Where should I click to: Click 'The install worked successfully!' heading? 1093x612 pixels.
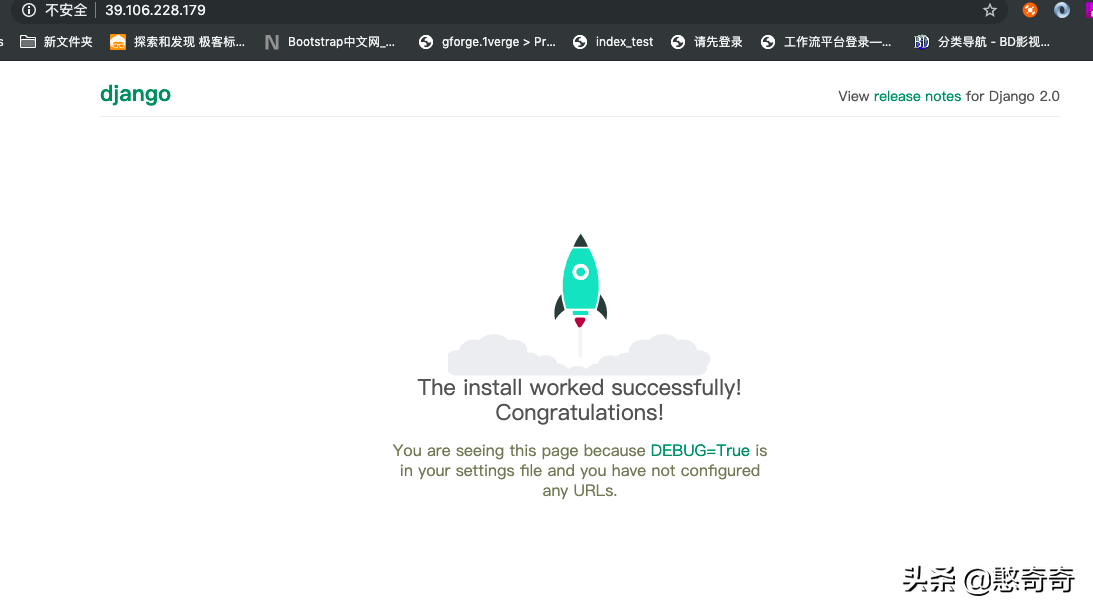579,388
